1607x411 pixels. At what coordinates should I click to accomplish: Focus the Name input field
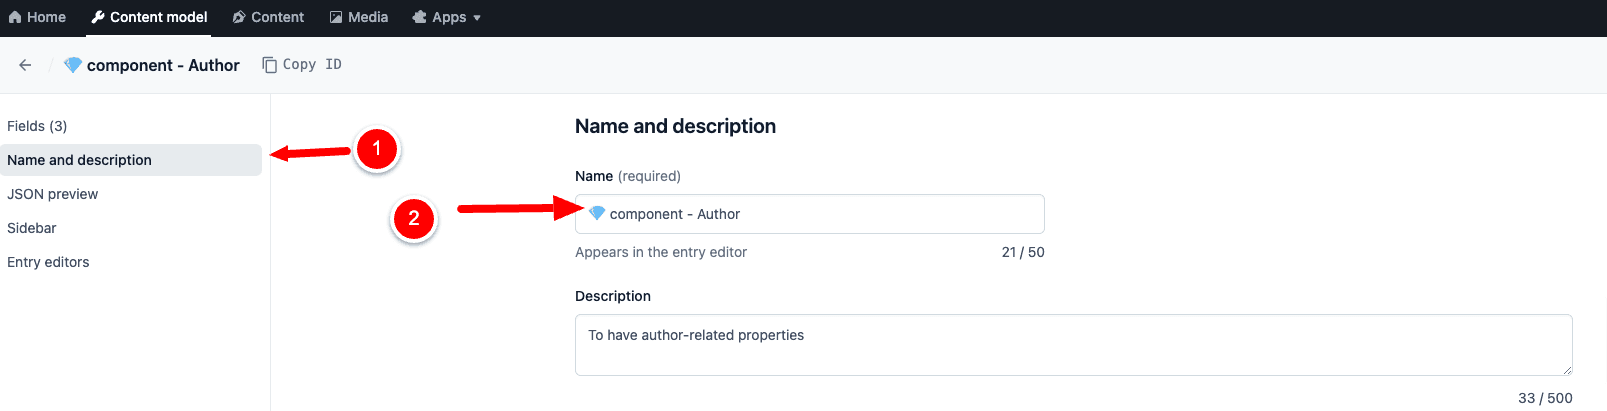coord(850,214)
